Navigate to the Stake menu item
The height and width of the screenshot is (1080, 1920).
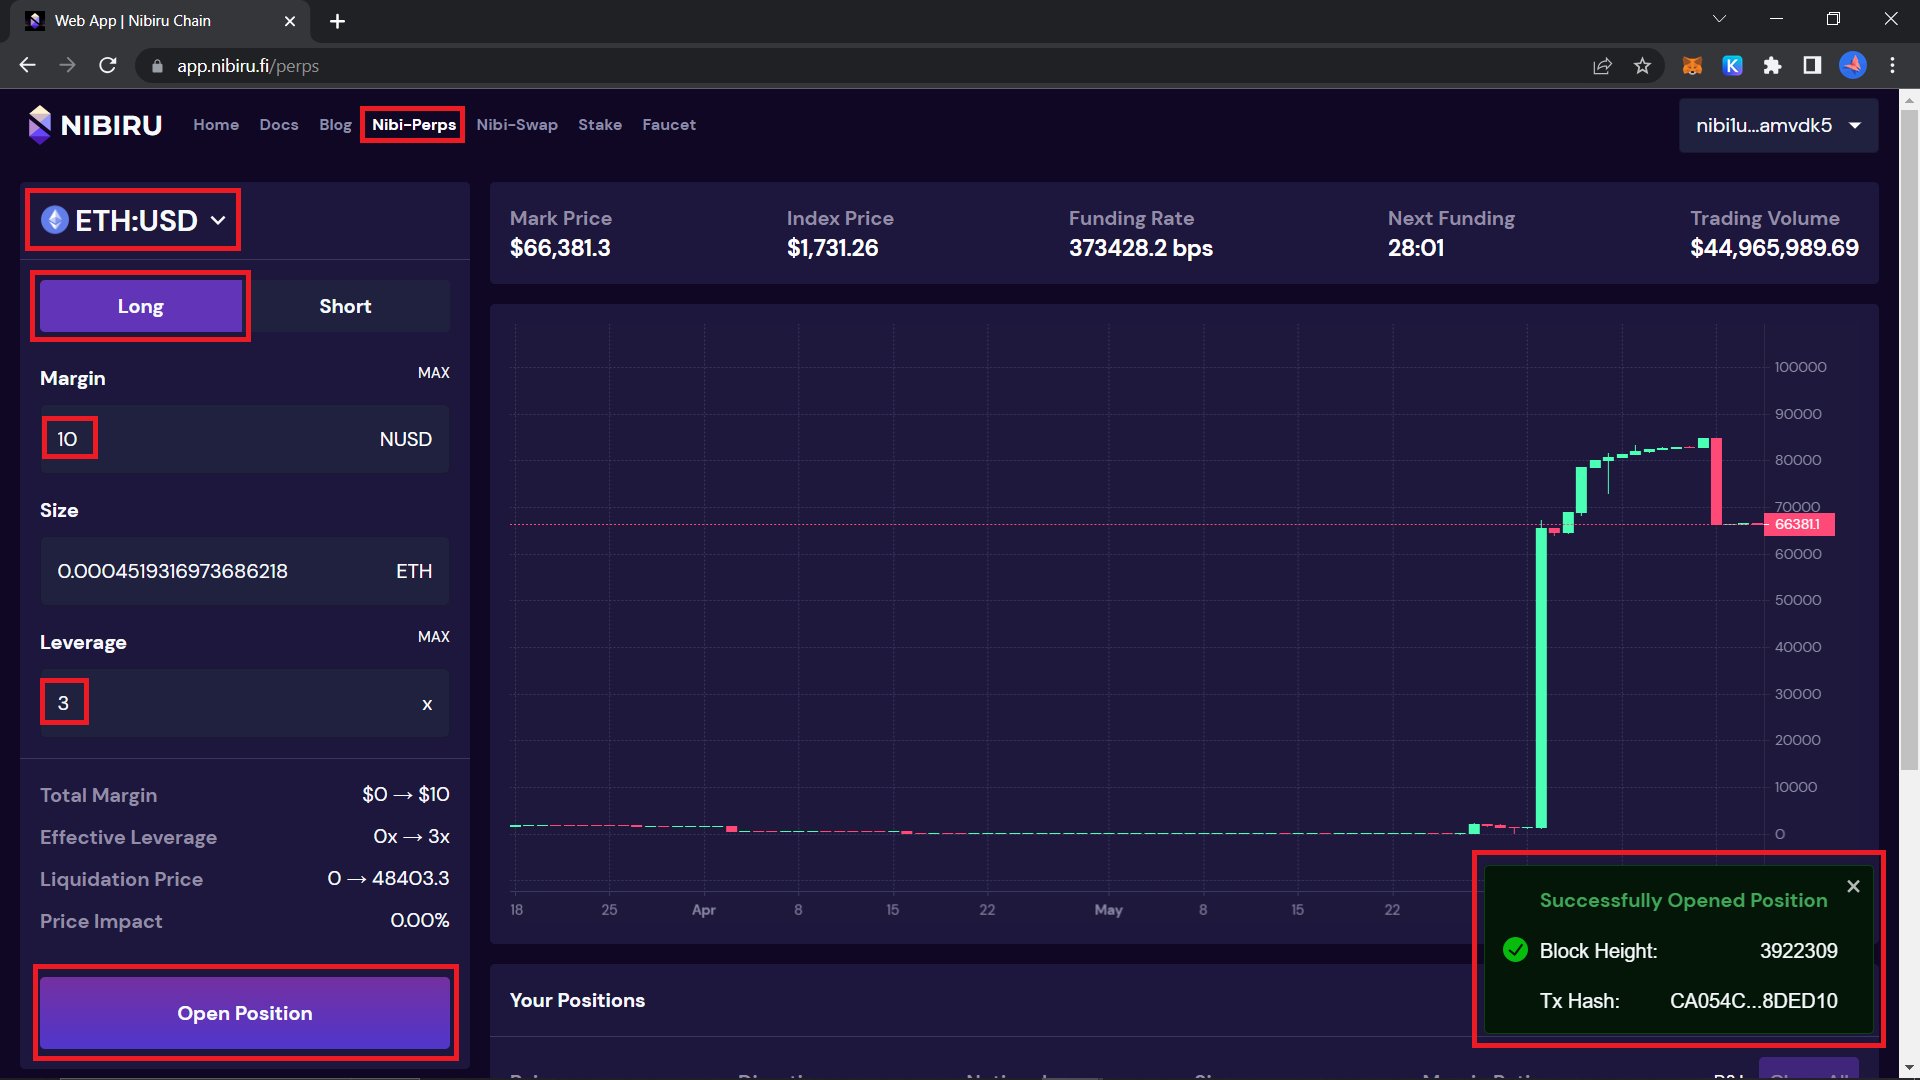[600, 124]
